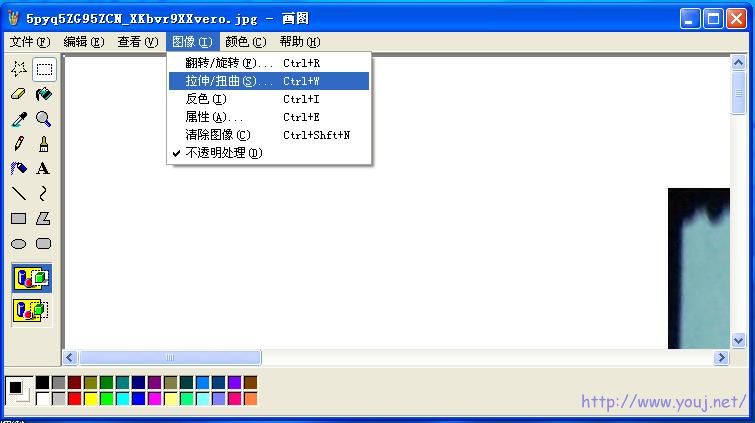Screen dimensions: 755x423
Task: Enable opaque selection mode in tool options
Action: coord(31,278)
